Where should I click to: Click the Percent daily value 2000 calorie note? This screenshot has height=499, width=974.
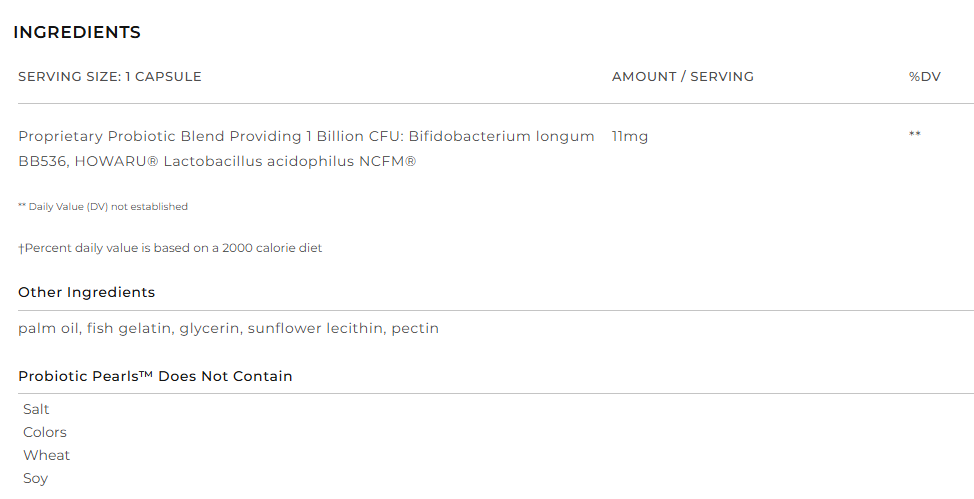tap(170, 248)
